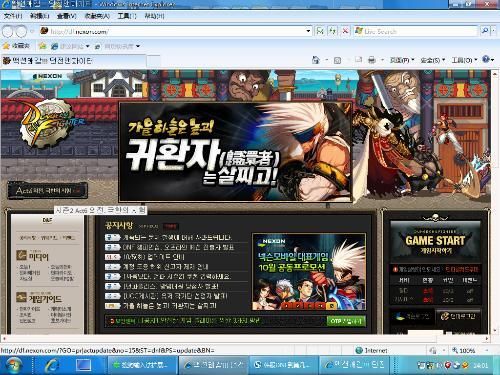The height and width of the screenshot is (375, 500).
Task: Click the Feeds icon in command bar
Action: [x=337, y=60]
